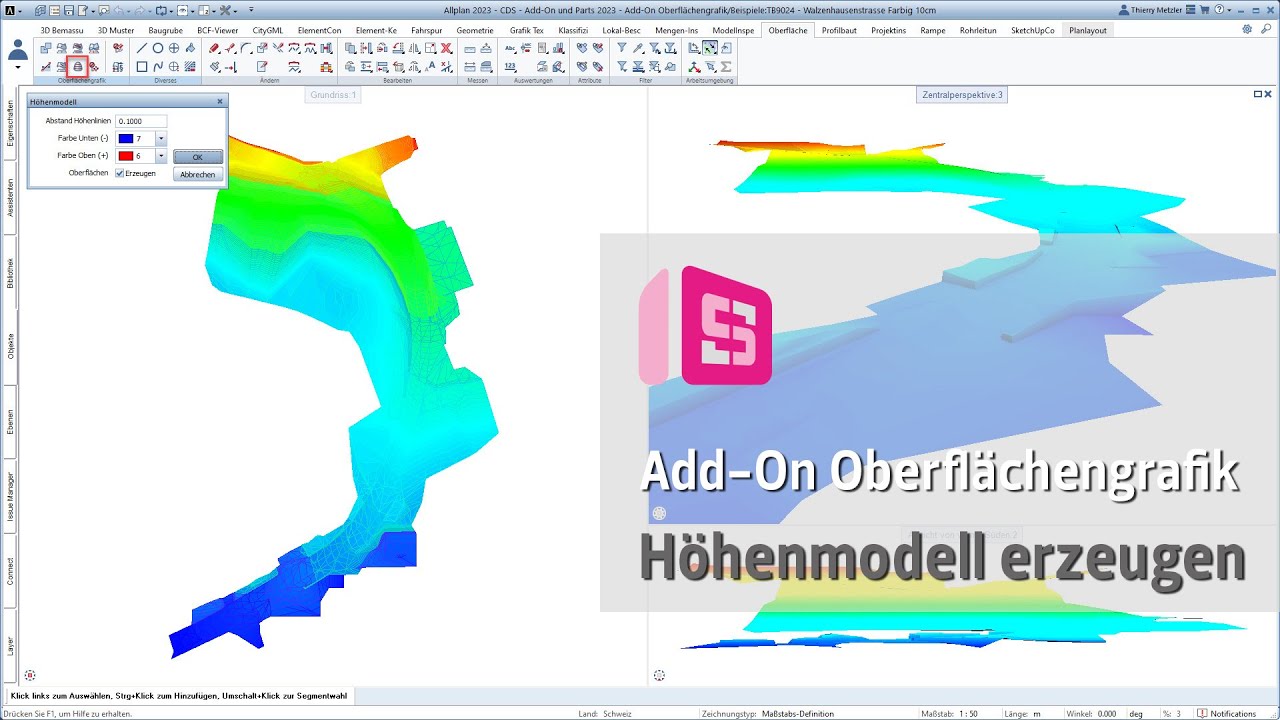Select the circle tool in Diverses group

pos(158,48)
